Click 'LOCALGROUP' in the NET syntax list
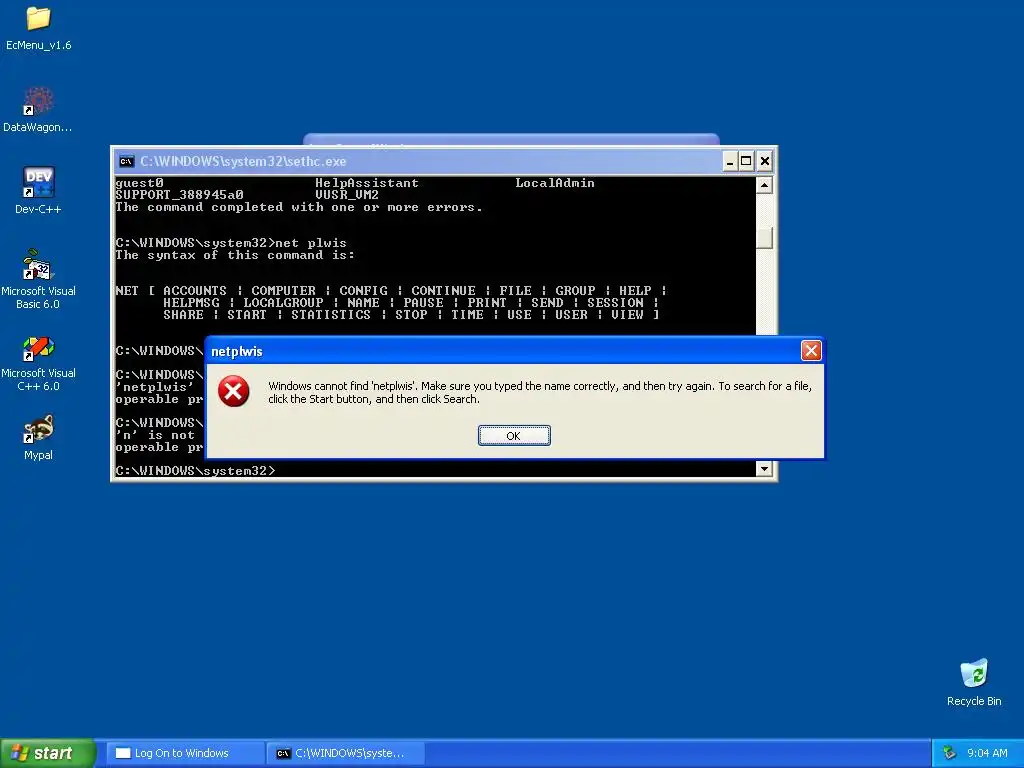1024x768 pixels. [283, 302]
